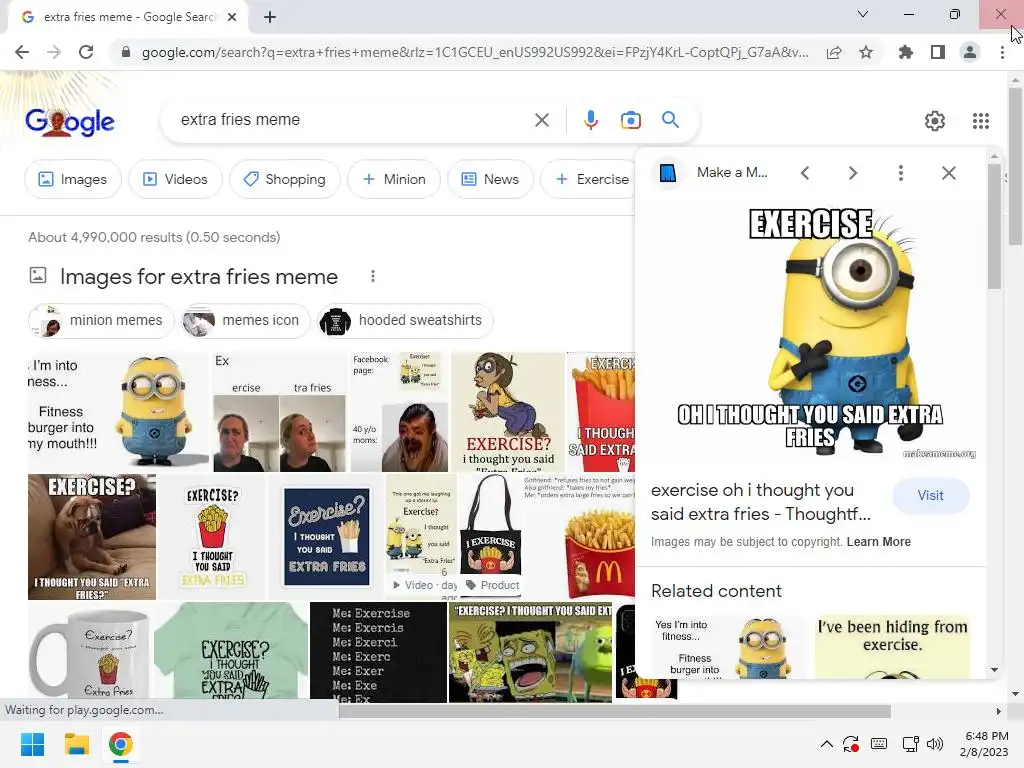
Task: Submit search with magnifying glass
Action: pyautogui.click(x=670, y=120)
